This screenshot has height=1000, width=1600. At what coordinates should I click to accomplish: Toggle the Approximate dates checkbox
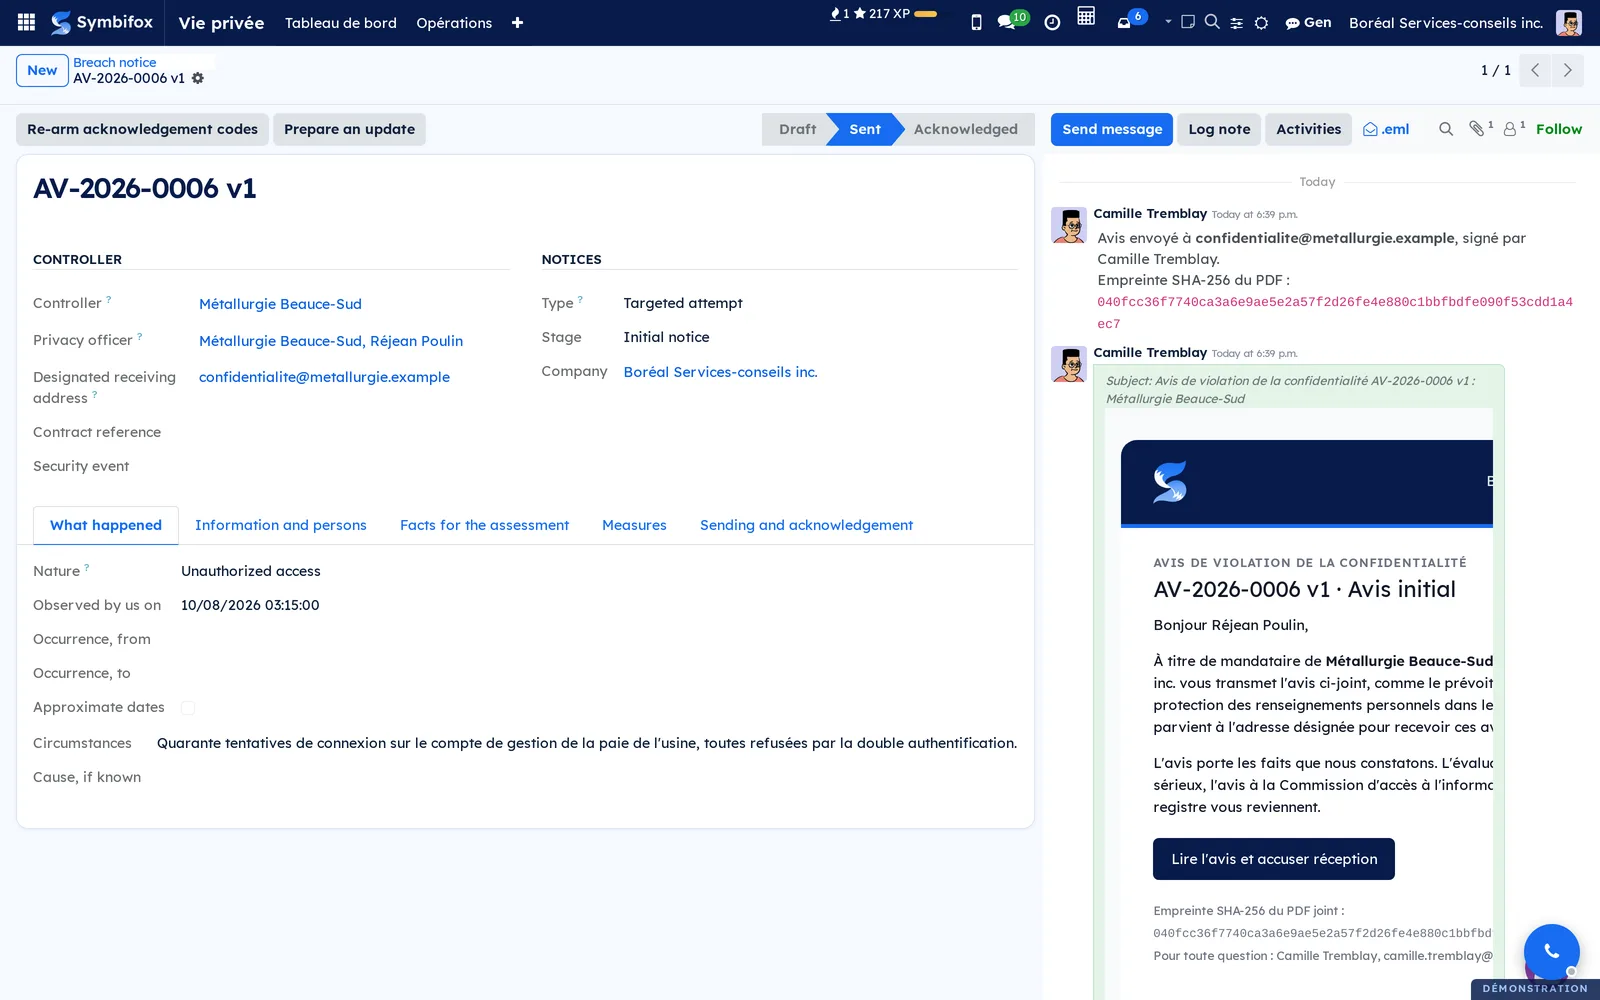(x=188, y=708)
